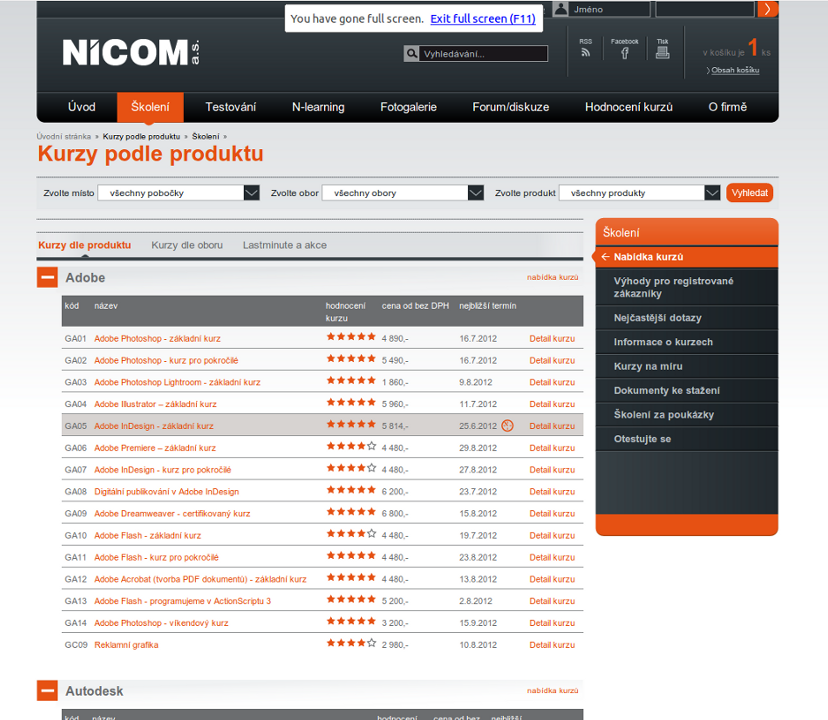Open the RSS feed icon
This screenshot has height=720, width=828.
click(585, 52)
